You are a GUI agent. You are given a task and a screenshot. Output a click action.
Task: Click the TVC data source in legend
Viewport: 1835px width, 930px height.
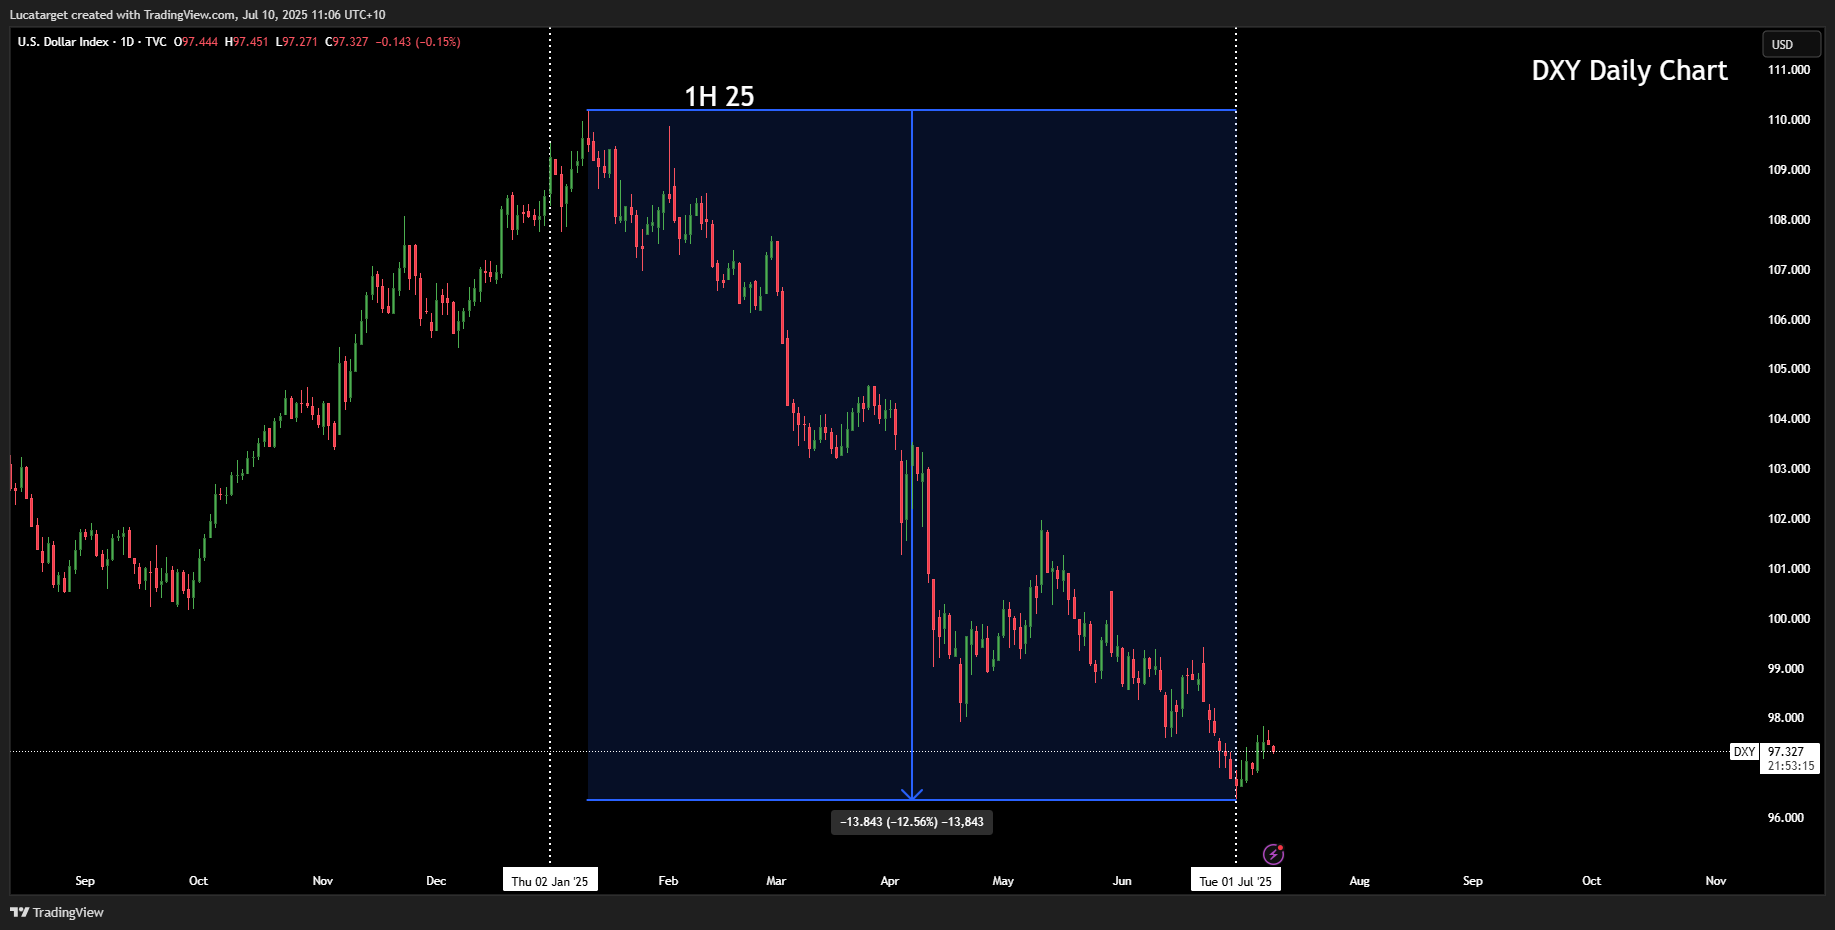[x=156, y=42]
